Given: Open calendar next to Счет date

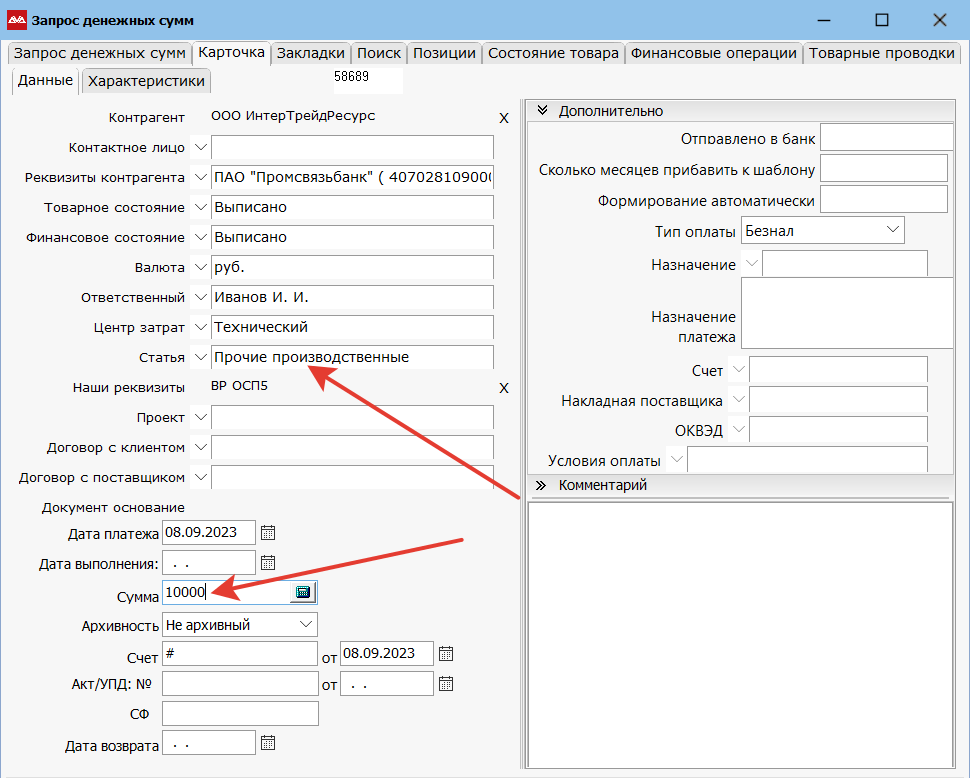Looking at the screenshot, I should 446,654.
